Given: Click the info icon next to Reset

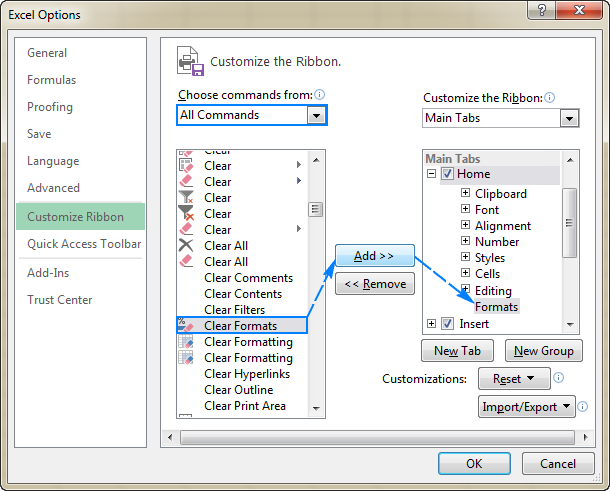Looking at the screenshot, I should point(558,379).
